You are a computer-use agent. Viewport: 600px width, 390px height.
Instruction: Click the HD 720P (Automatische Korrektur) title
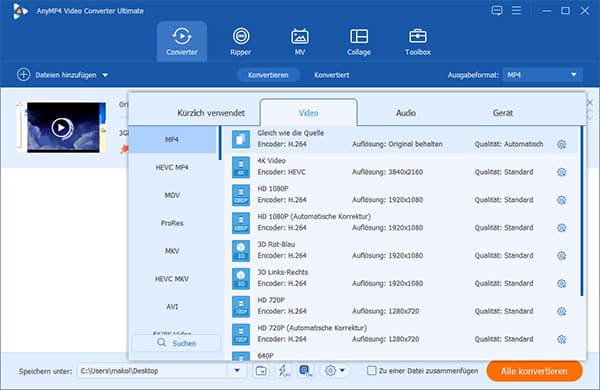pos(312,328)
